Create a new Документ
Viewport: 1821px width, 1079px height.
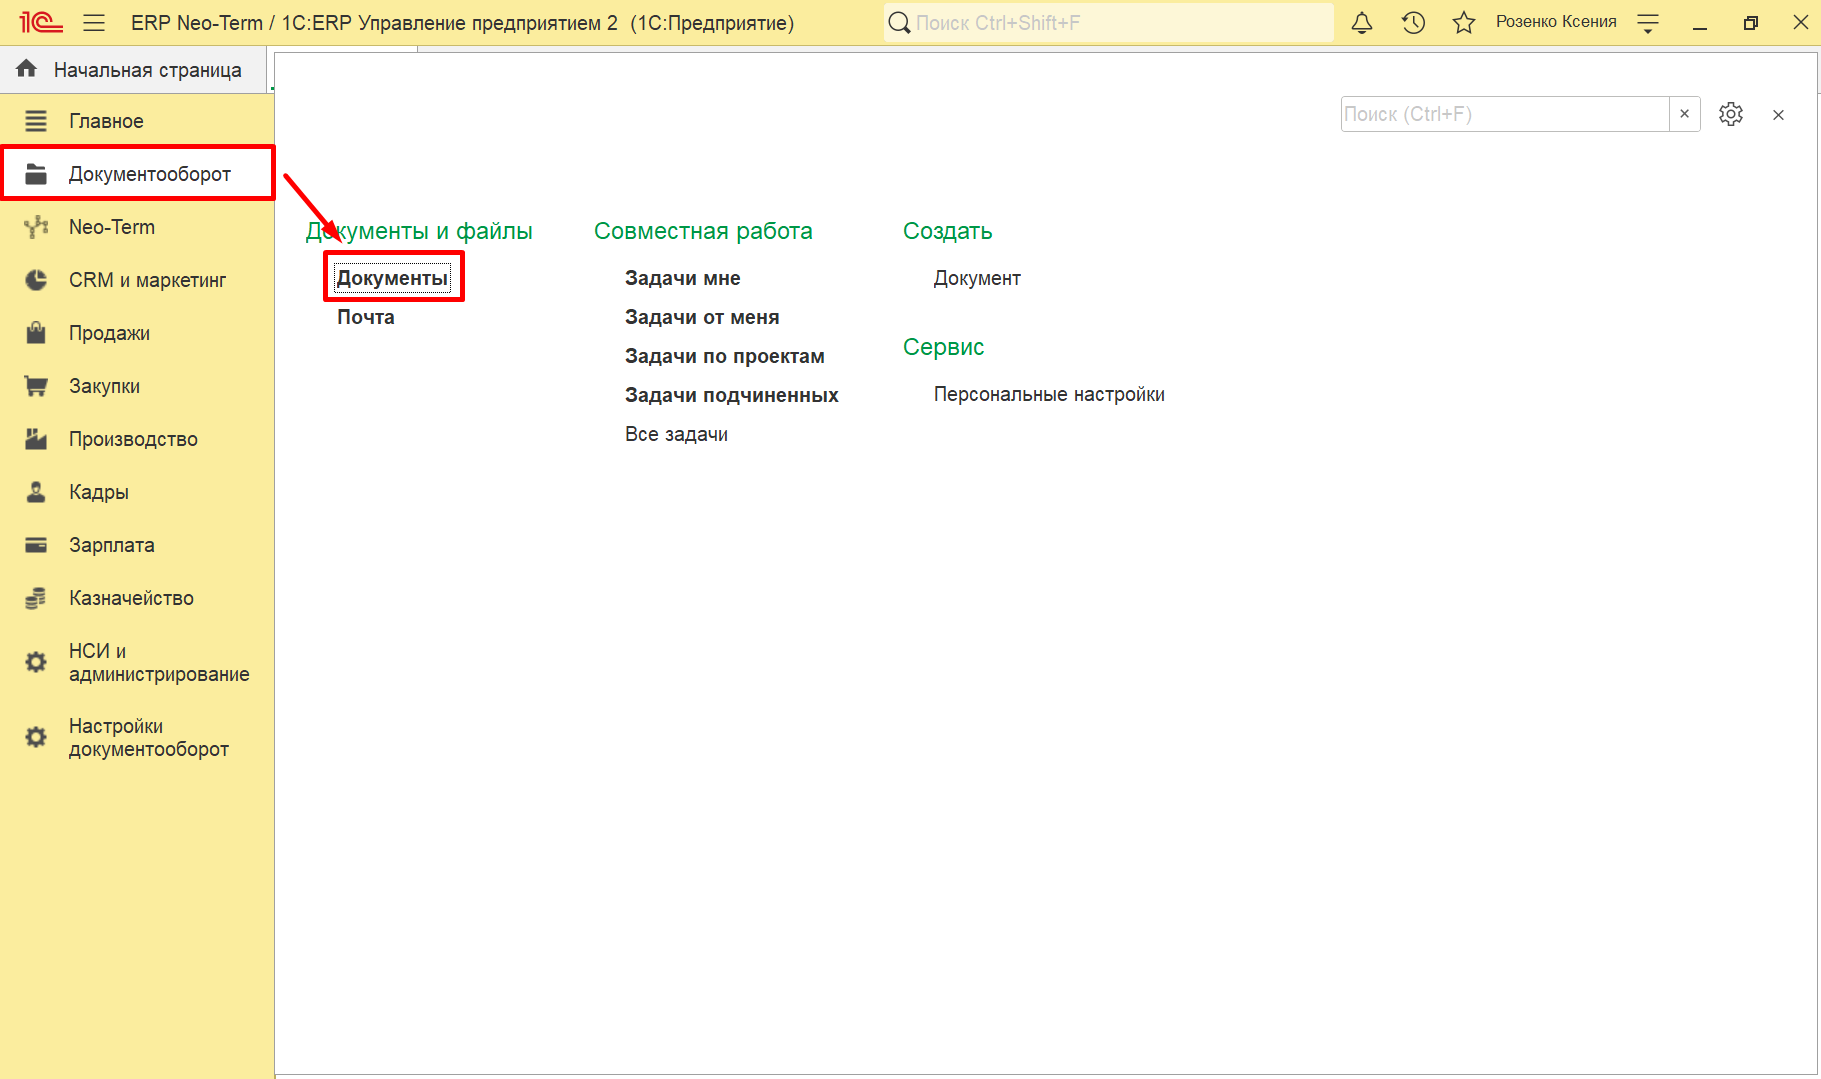(x=977, y=278)
